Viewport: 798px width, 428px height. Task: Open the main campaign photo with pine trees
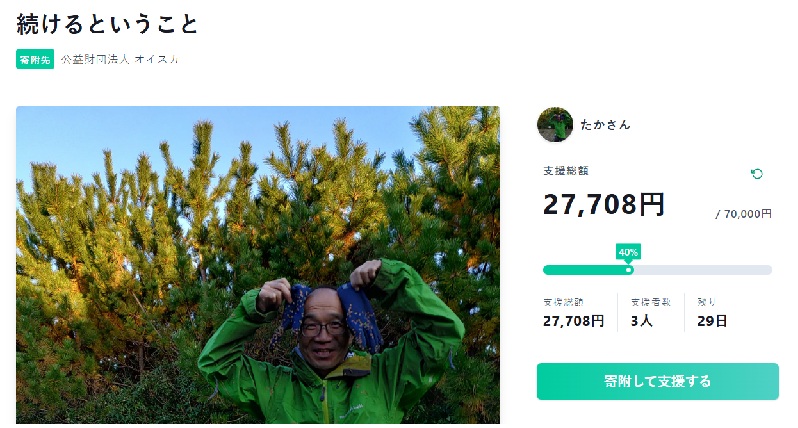pos(258,265)
